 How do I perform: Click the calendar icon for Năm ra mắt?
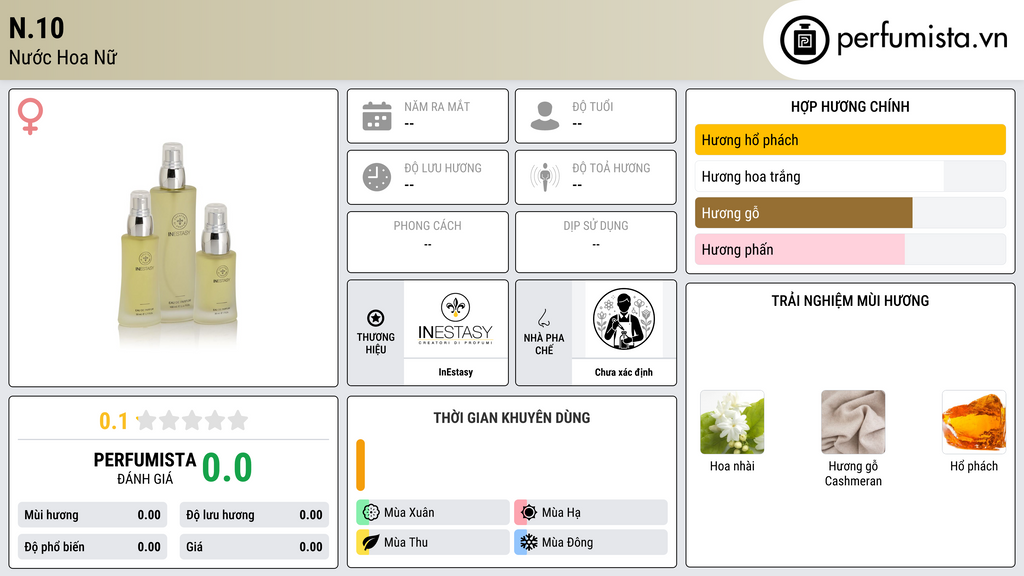[377, 116]
